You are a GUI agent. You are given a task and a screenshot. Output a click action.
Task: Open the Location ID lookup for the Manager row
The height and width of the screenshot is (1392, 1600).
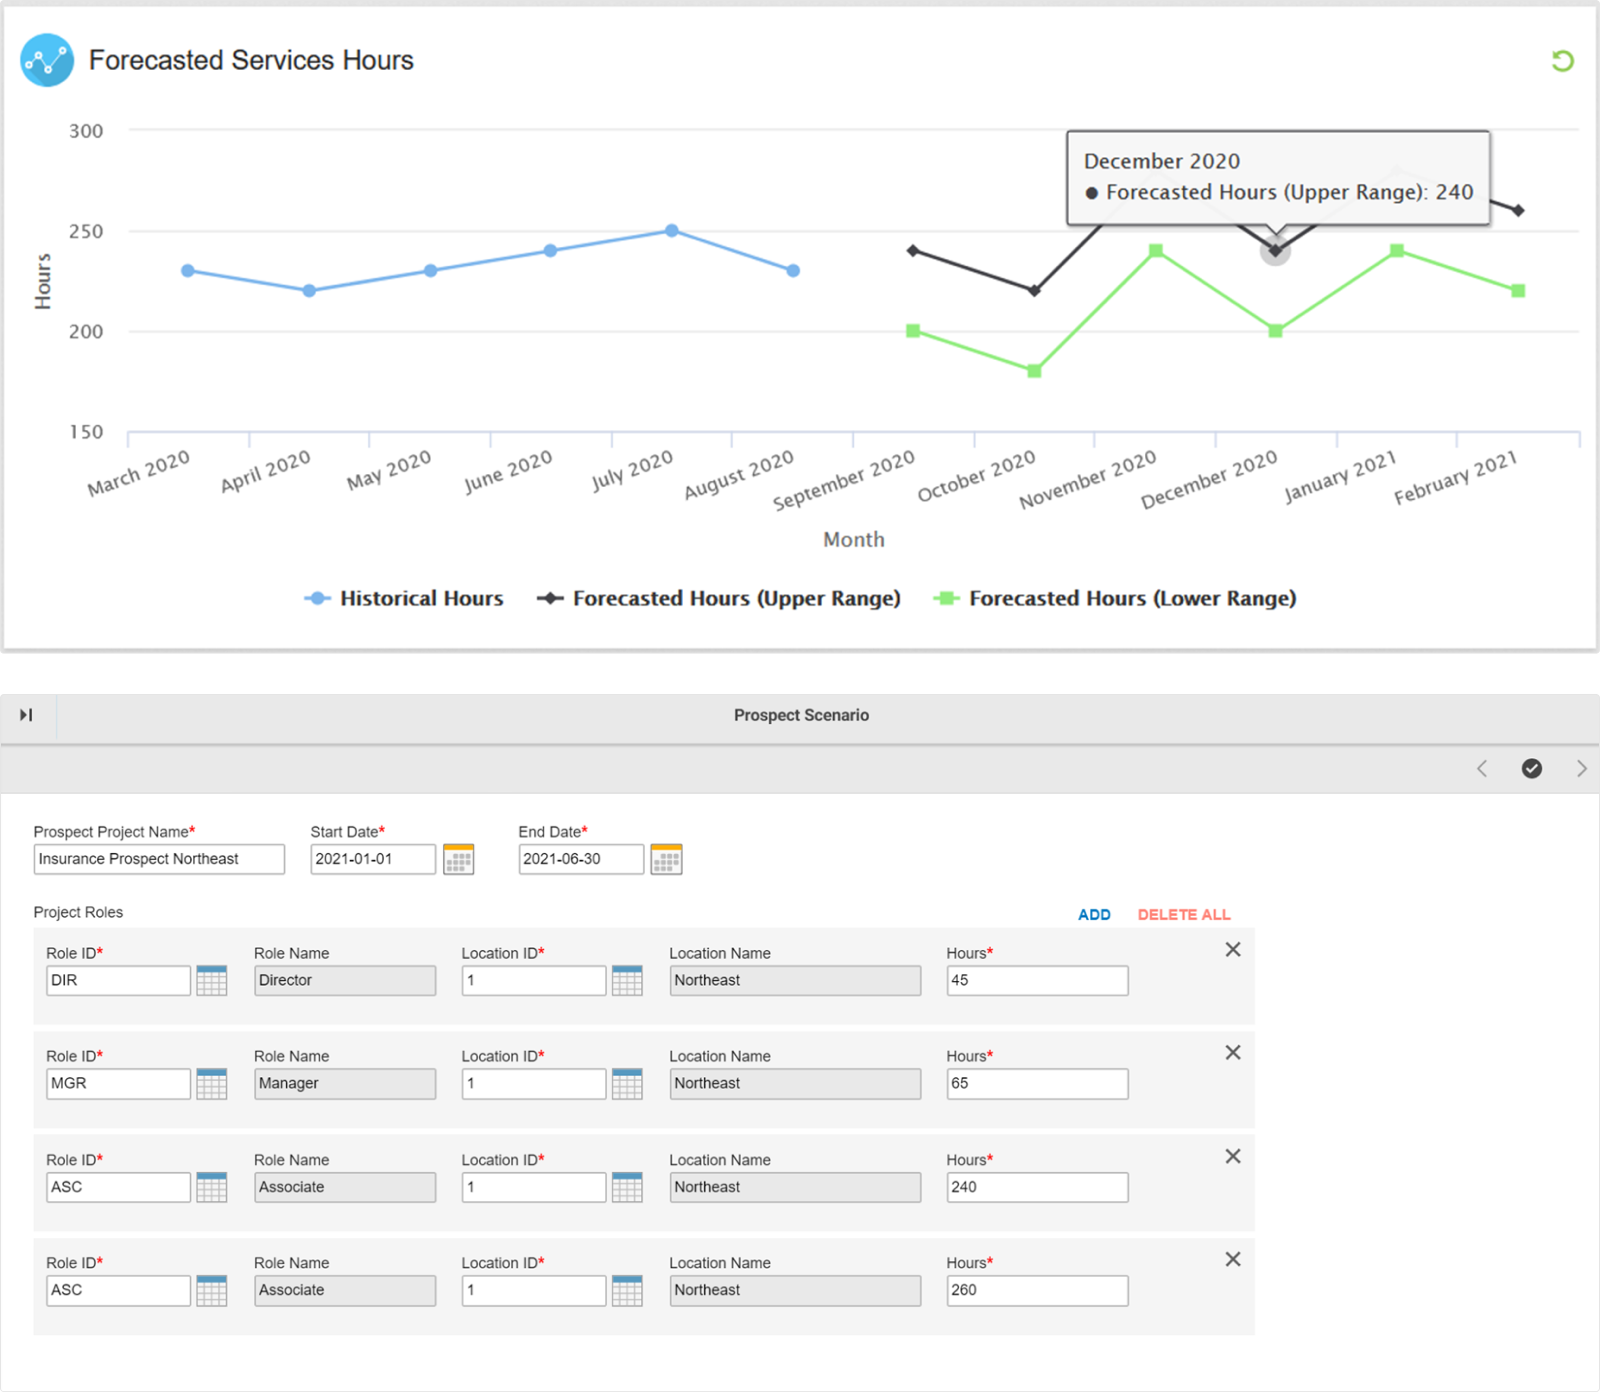coord(627,1084)
